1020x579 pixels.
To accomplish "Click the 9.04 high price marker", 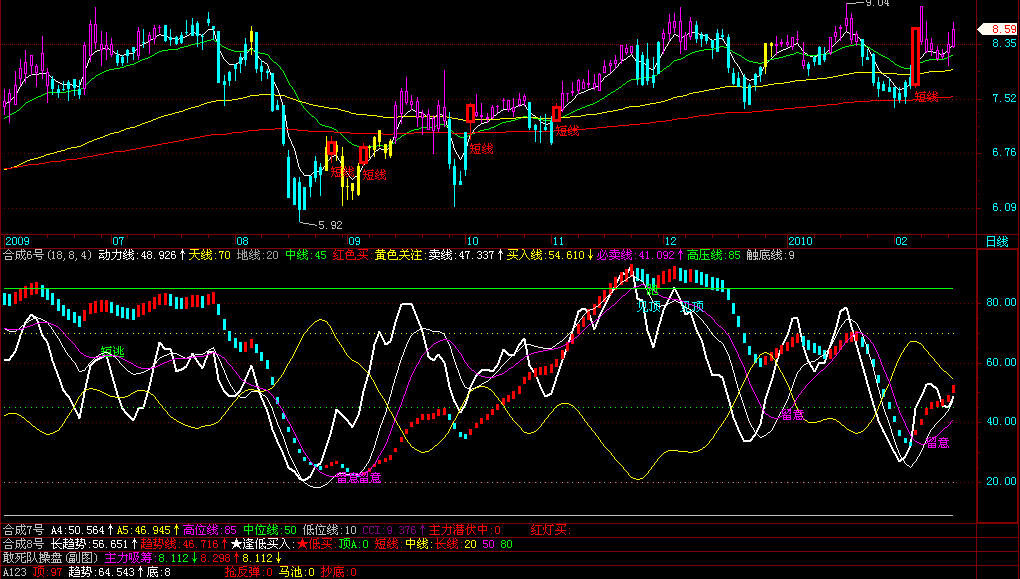I will pos(877,3).
